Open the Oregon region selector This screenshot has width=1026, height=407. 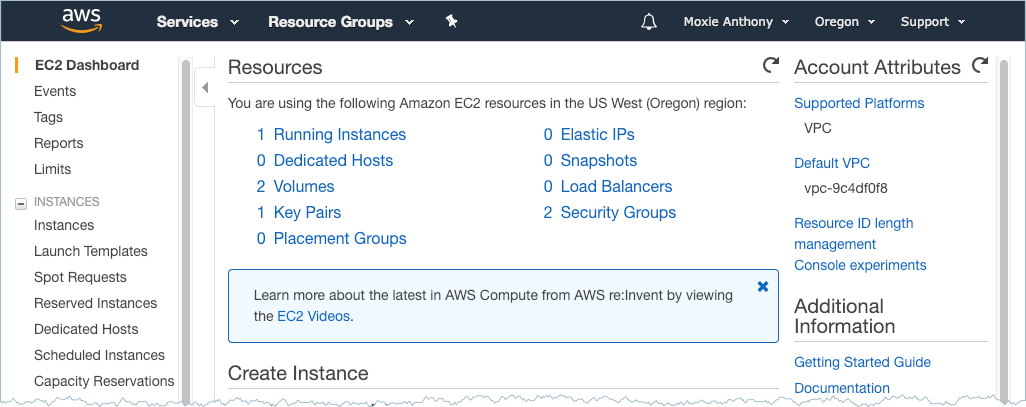[845, 22]
